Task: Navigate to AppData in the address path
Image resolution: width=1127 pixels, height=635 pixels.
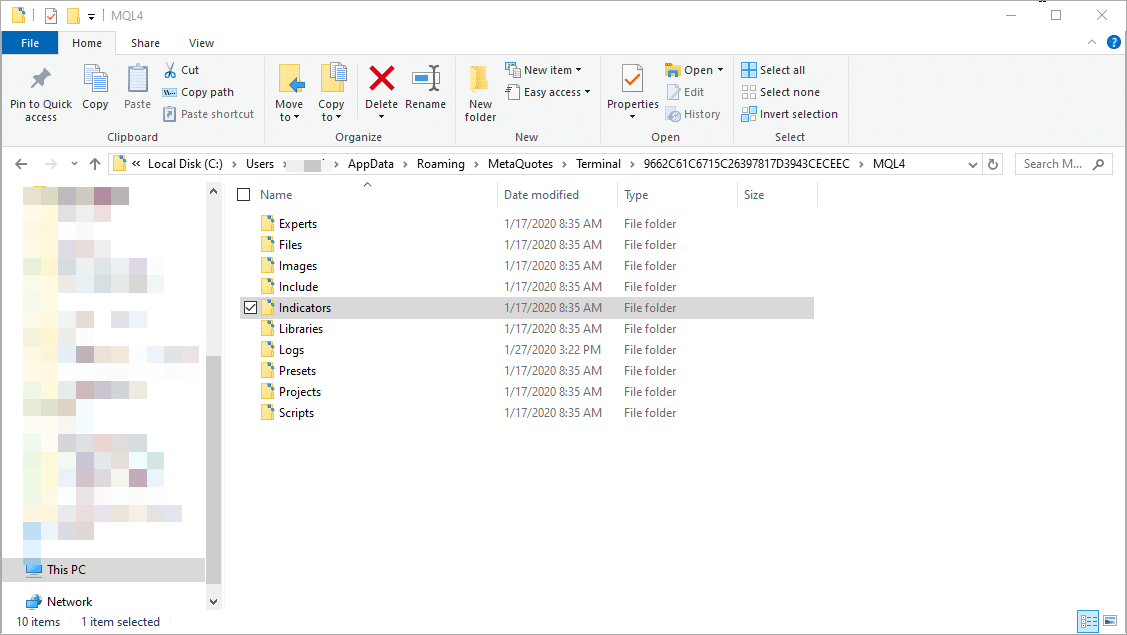Action: pos(371,164)
